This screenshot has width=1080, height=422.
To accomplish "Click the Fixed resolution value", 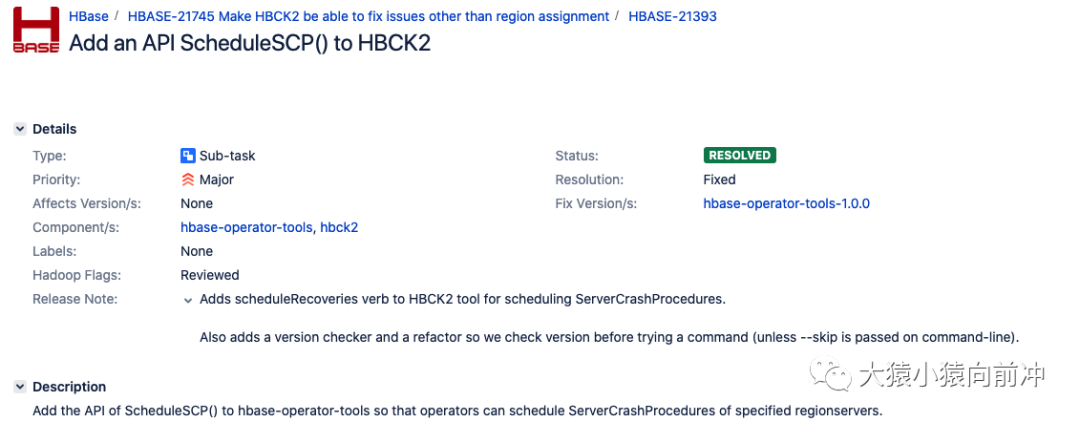I will pyautogui.click(x=719, y=180).
